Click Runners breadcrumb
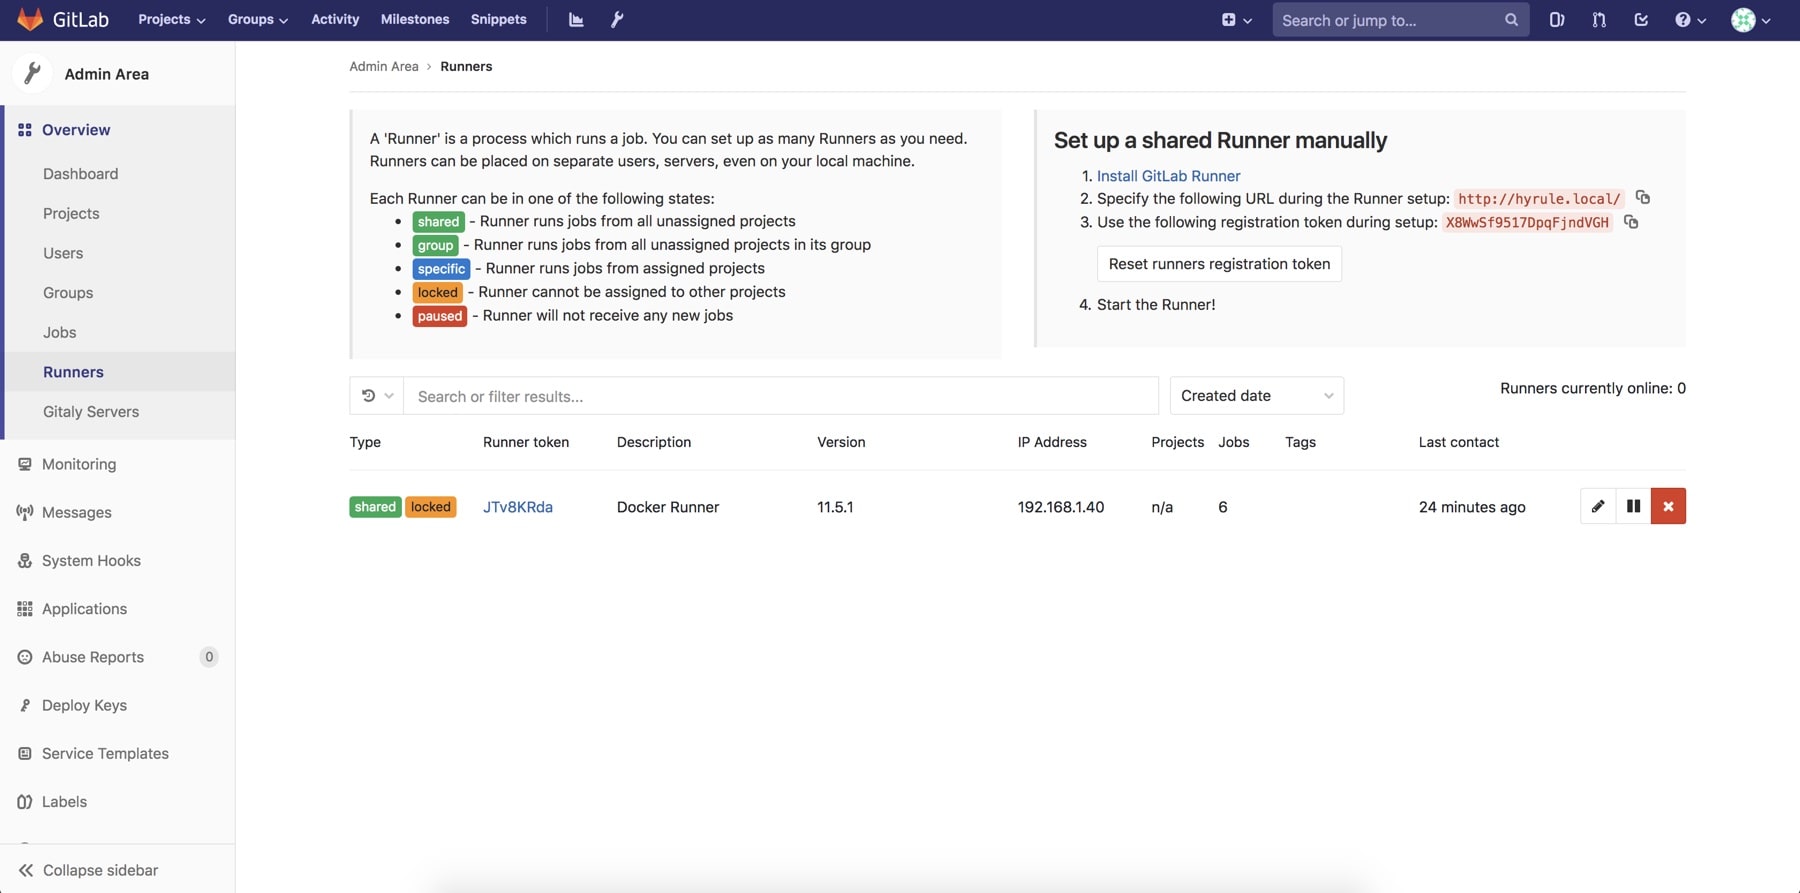The width and height of the screenshot is (1800, 893). tap(466, 66)
